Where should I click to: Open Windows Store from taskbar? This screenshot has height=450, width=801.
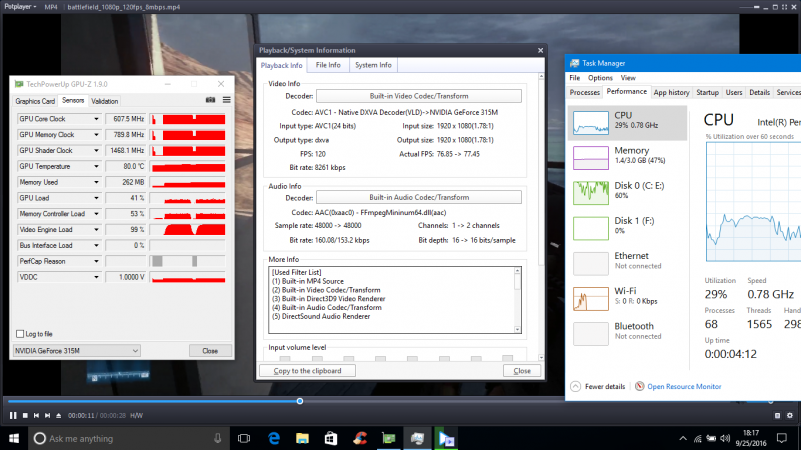point(331,439)
